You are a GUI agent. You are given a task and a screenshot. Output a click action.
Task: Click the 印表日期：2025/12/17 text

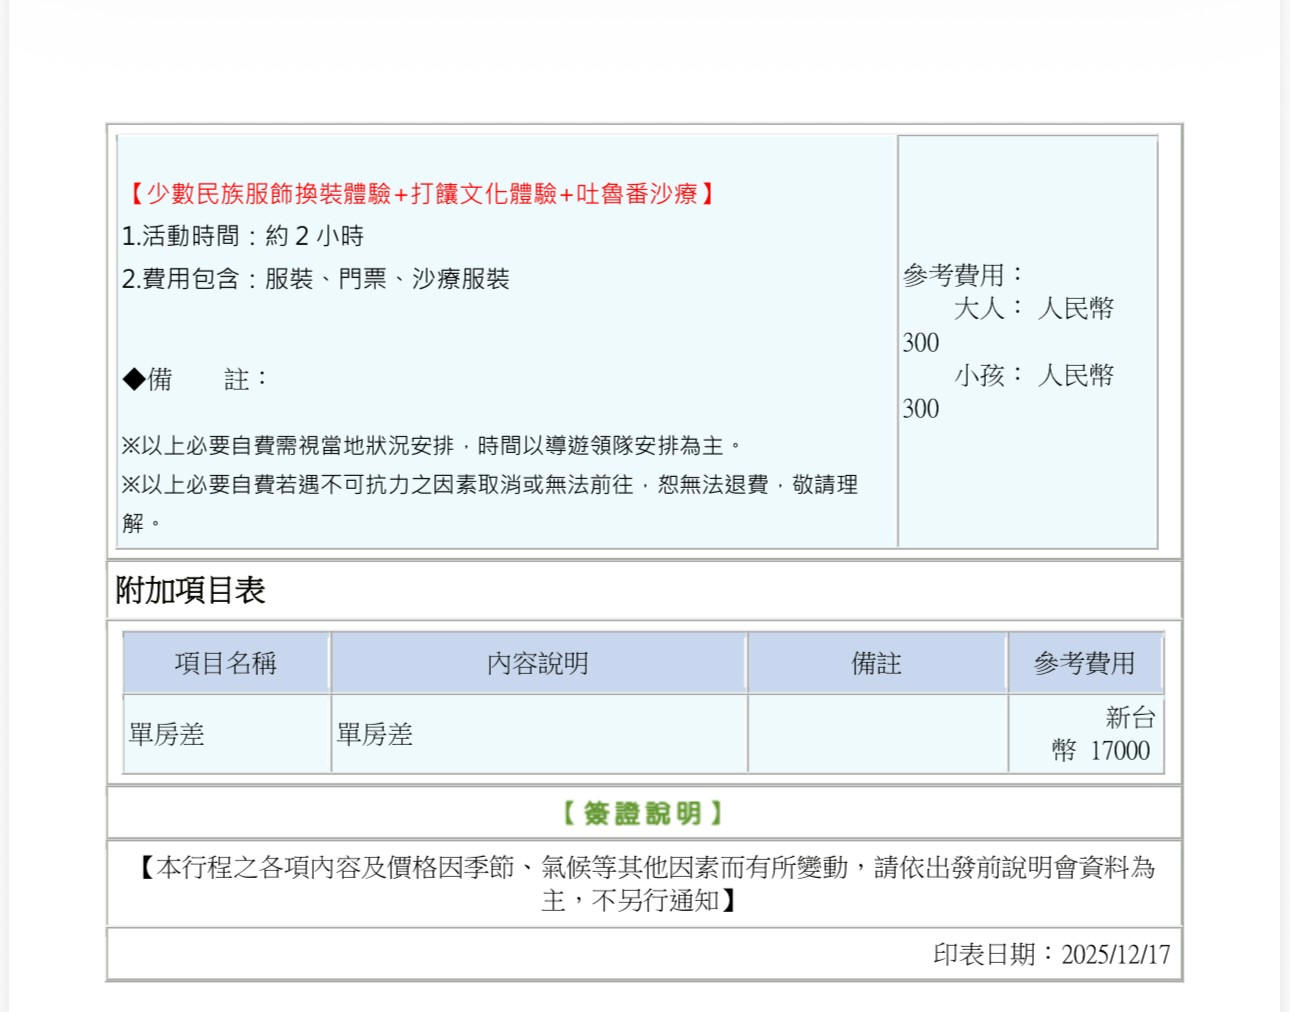click(1051, 954)
